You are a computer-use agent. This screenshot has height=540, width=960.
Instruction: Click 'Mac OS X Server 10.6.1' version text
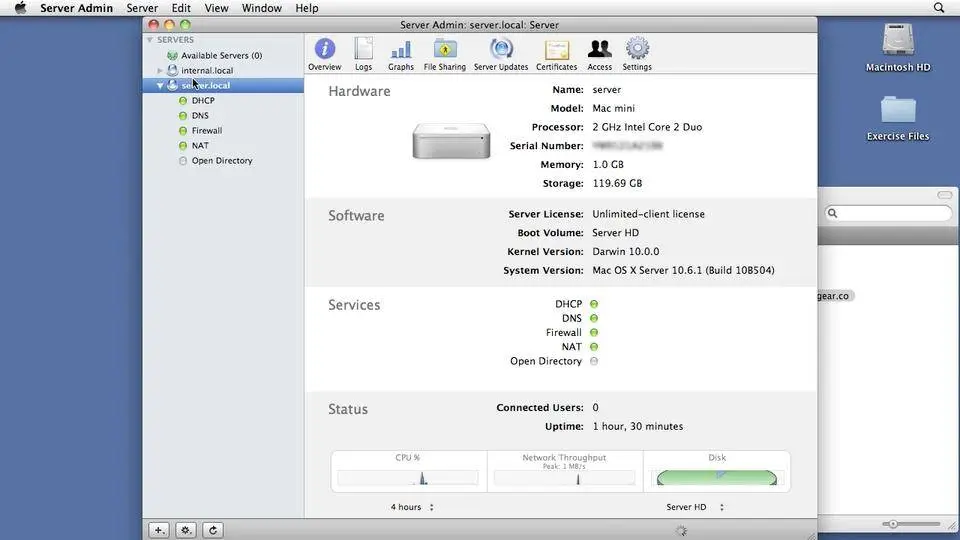click(x=647, y=271)
